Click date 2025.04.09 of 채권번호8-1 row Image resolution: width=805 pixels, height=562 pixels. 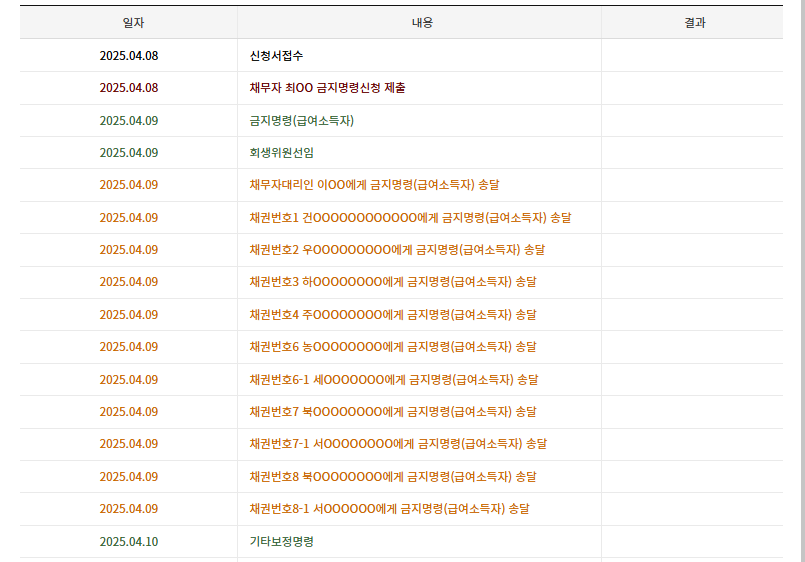pyautogui.click(x=129, y=509)
